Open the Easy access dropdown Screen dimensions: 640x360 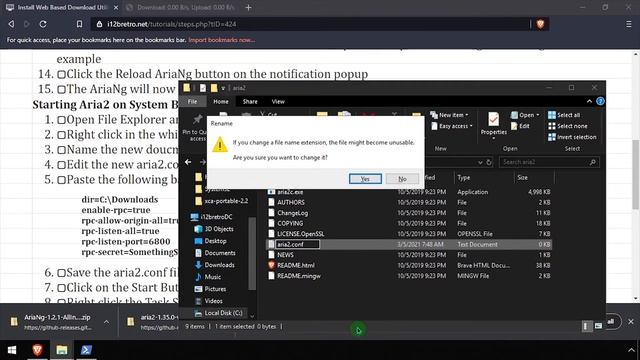[452, 126]
